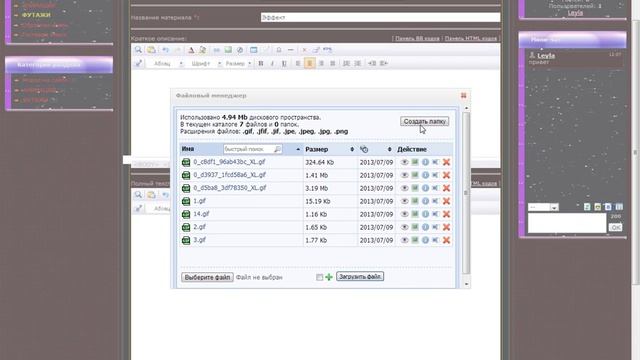Toggle bold formatting in top editor
The height and width of the screenshot is (360, 640).
[261, 63]
